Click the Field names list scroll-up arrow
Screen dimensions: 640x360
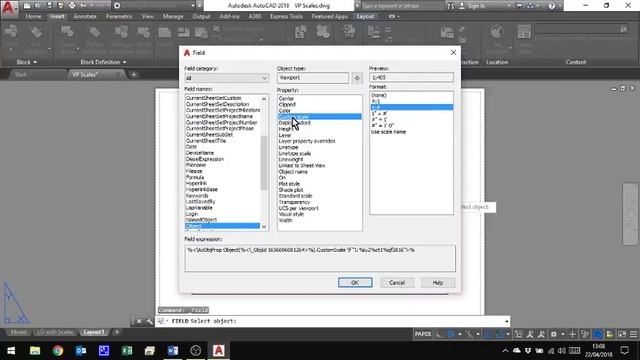pos(264,99)
